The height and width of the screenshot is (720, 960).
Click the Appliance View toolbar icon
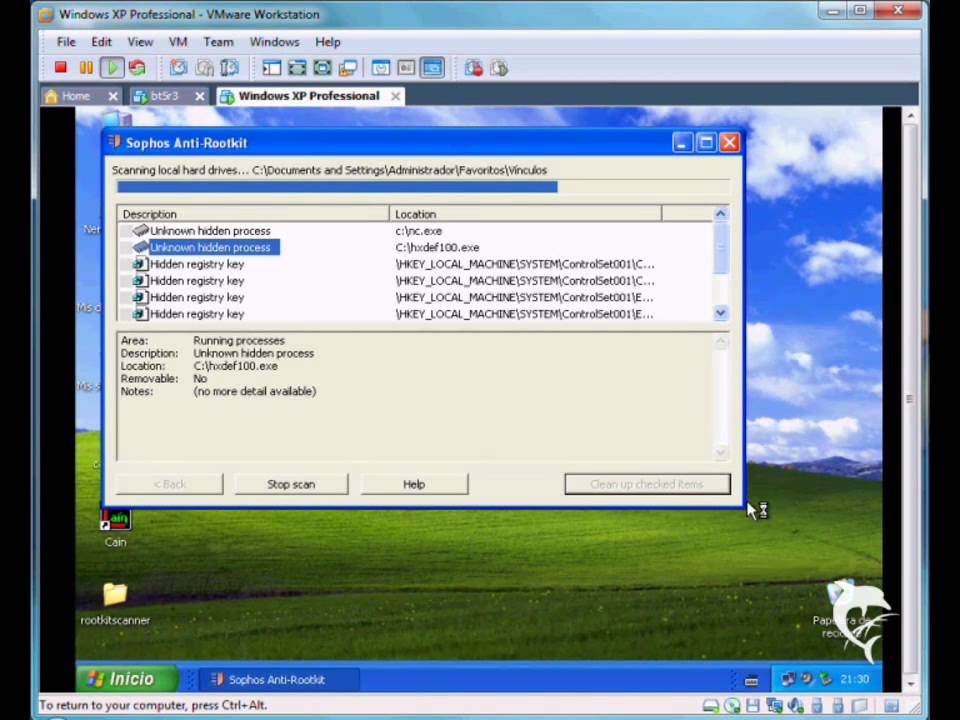tap(406, 67)
